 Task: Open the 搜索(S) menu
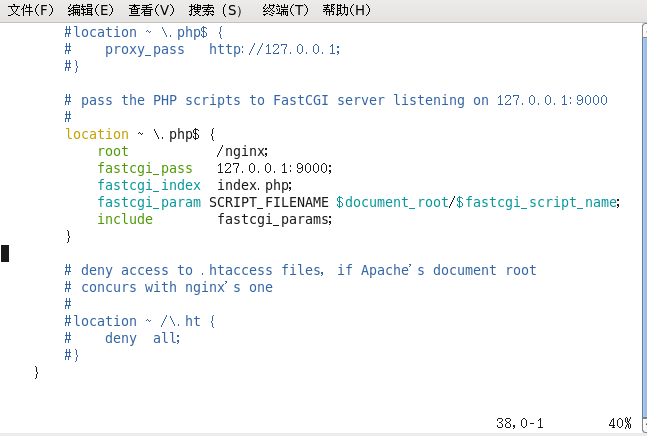pyautogui.click(x=215, y=10)
